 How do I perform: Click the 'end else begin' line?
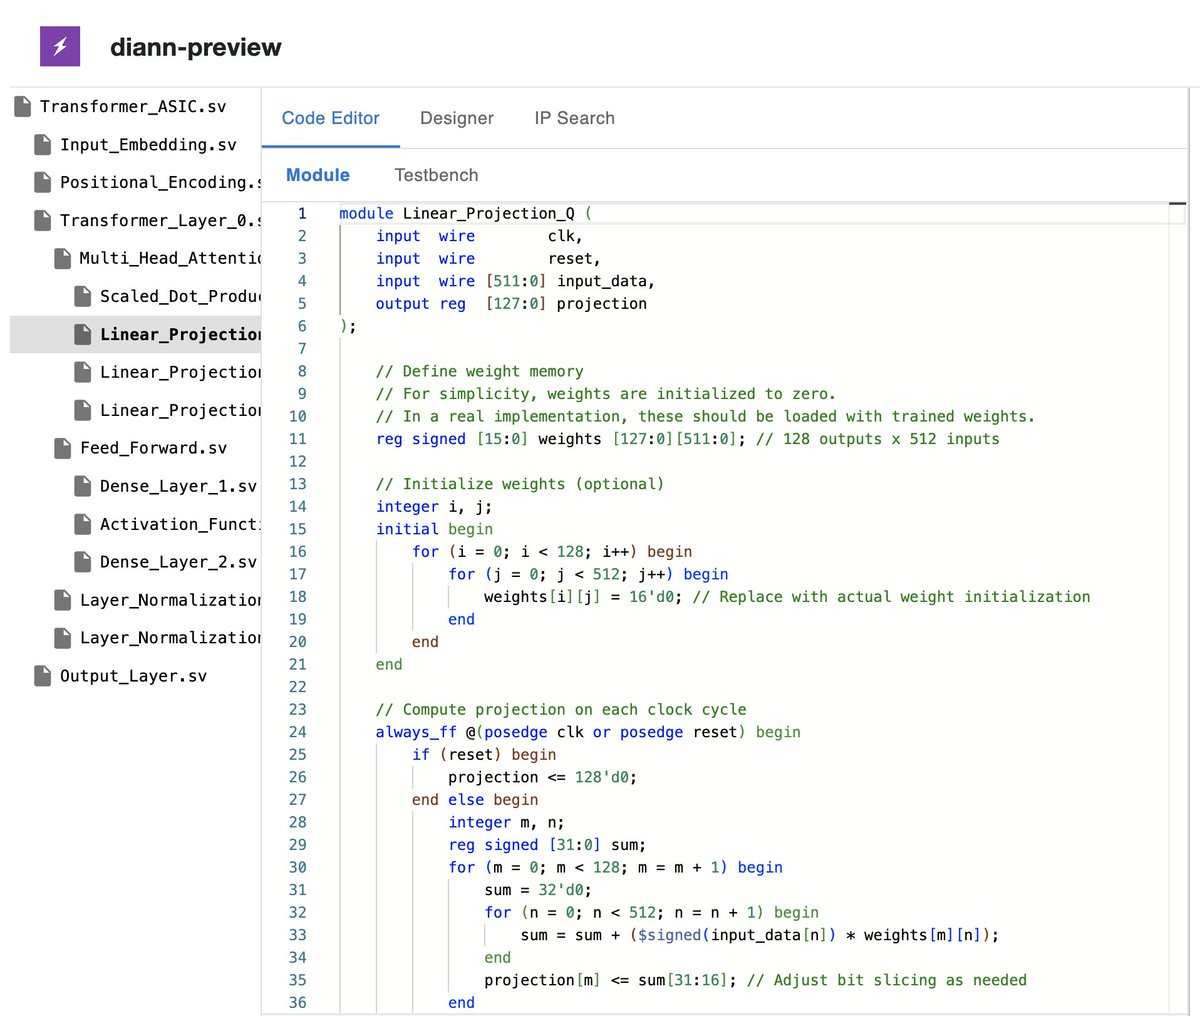click(x=475, y=800)
